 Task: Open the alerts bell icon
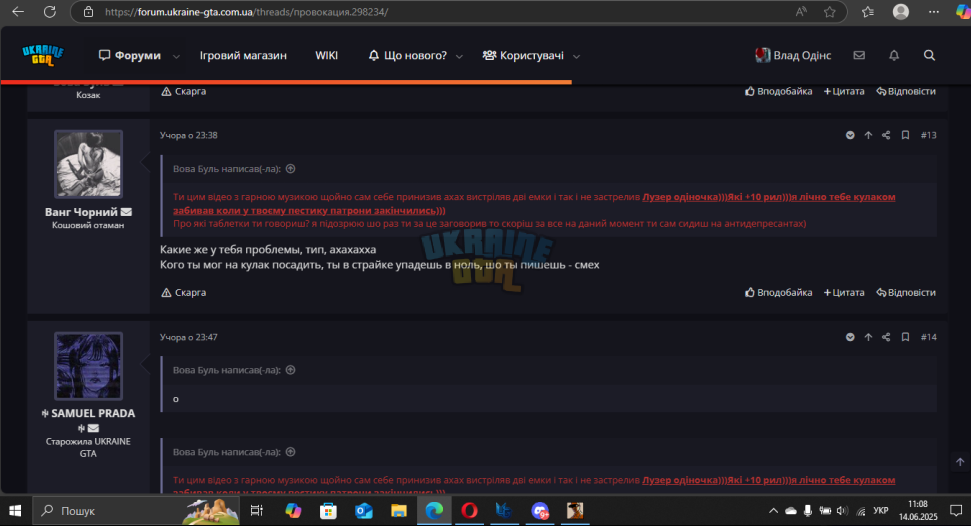(894, 55)
